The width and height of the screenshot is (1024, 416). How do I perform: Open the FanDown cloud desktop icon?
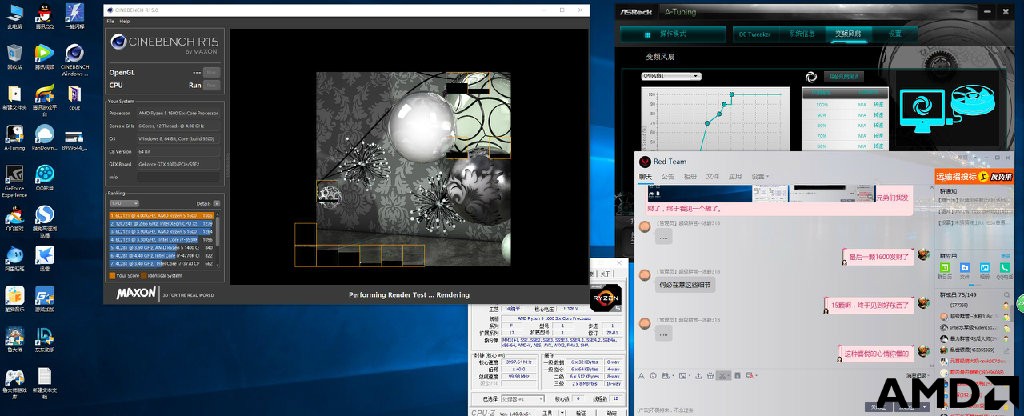click(44, 136)
